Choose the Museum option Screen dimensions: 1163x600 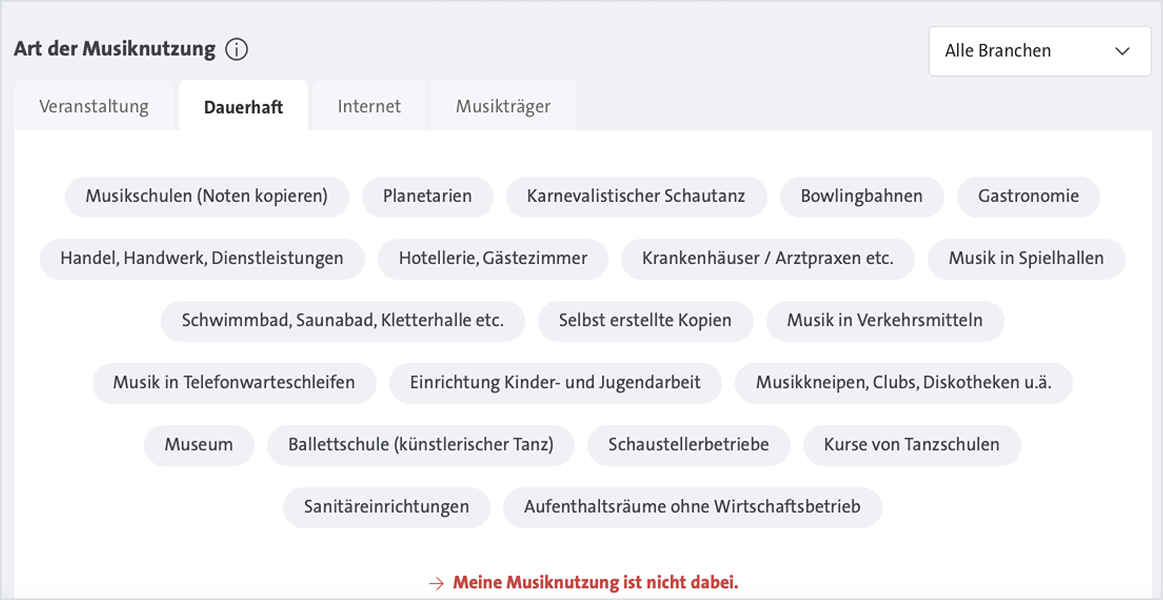(198, 445)
